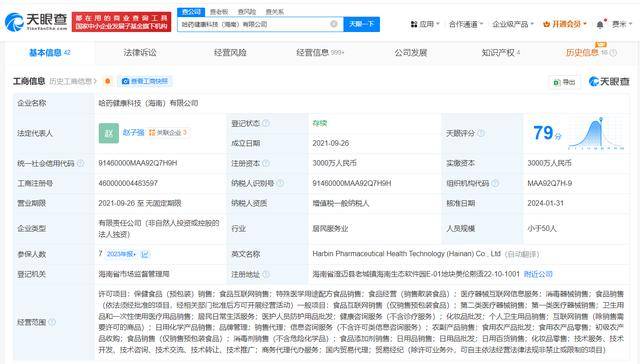
Task: Open the 附近公司 link
Action: click(538, 274)
